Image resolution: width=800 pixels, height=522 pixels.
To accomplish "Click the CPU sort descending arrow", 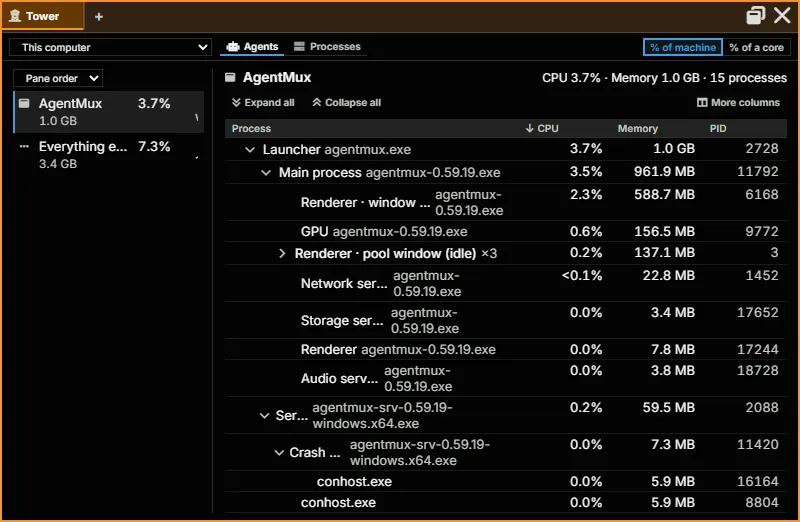I will tap(530, 128).
